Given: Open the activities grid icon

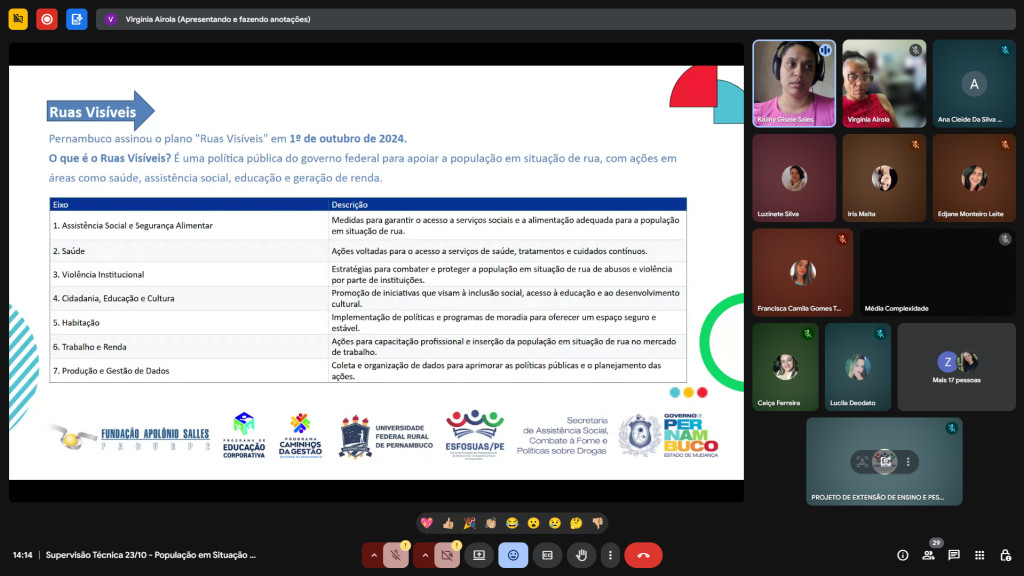Looking at the screenshot, I should [x=980, y=555].
